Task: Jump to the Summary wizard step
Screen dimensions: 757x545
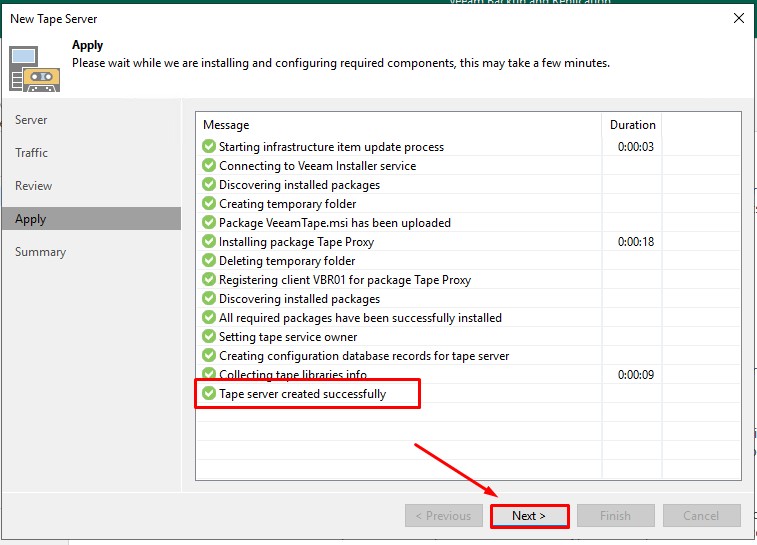Action: (40, 252)
